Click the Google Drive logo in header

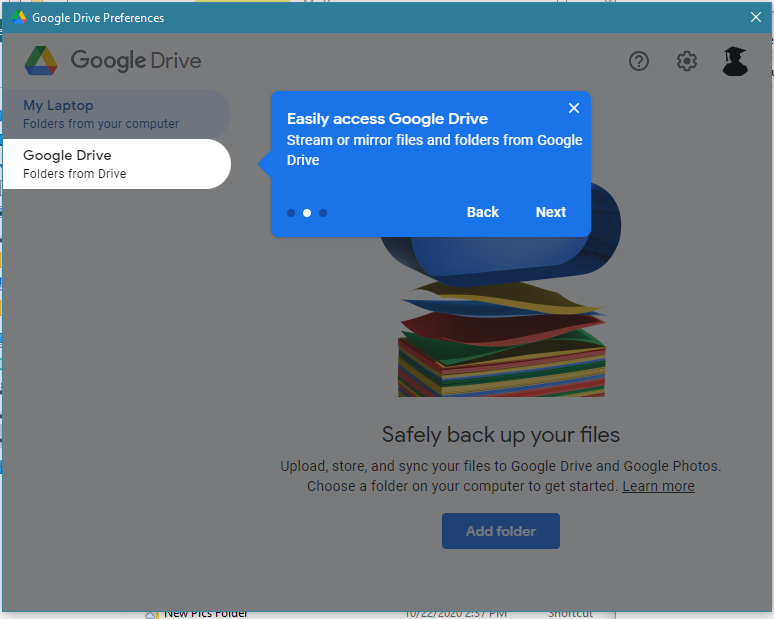tap(113, 61)
